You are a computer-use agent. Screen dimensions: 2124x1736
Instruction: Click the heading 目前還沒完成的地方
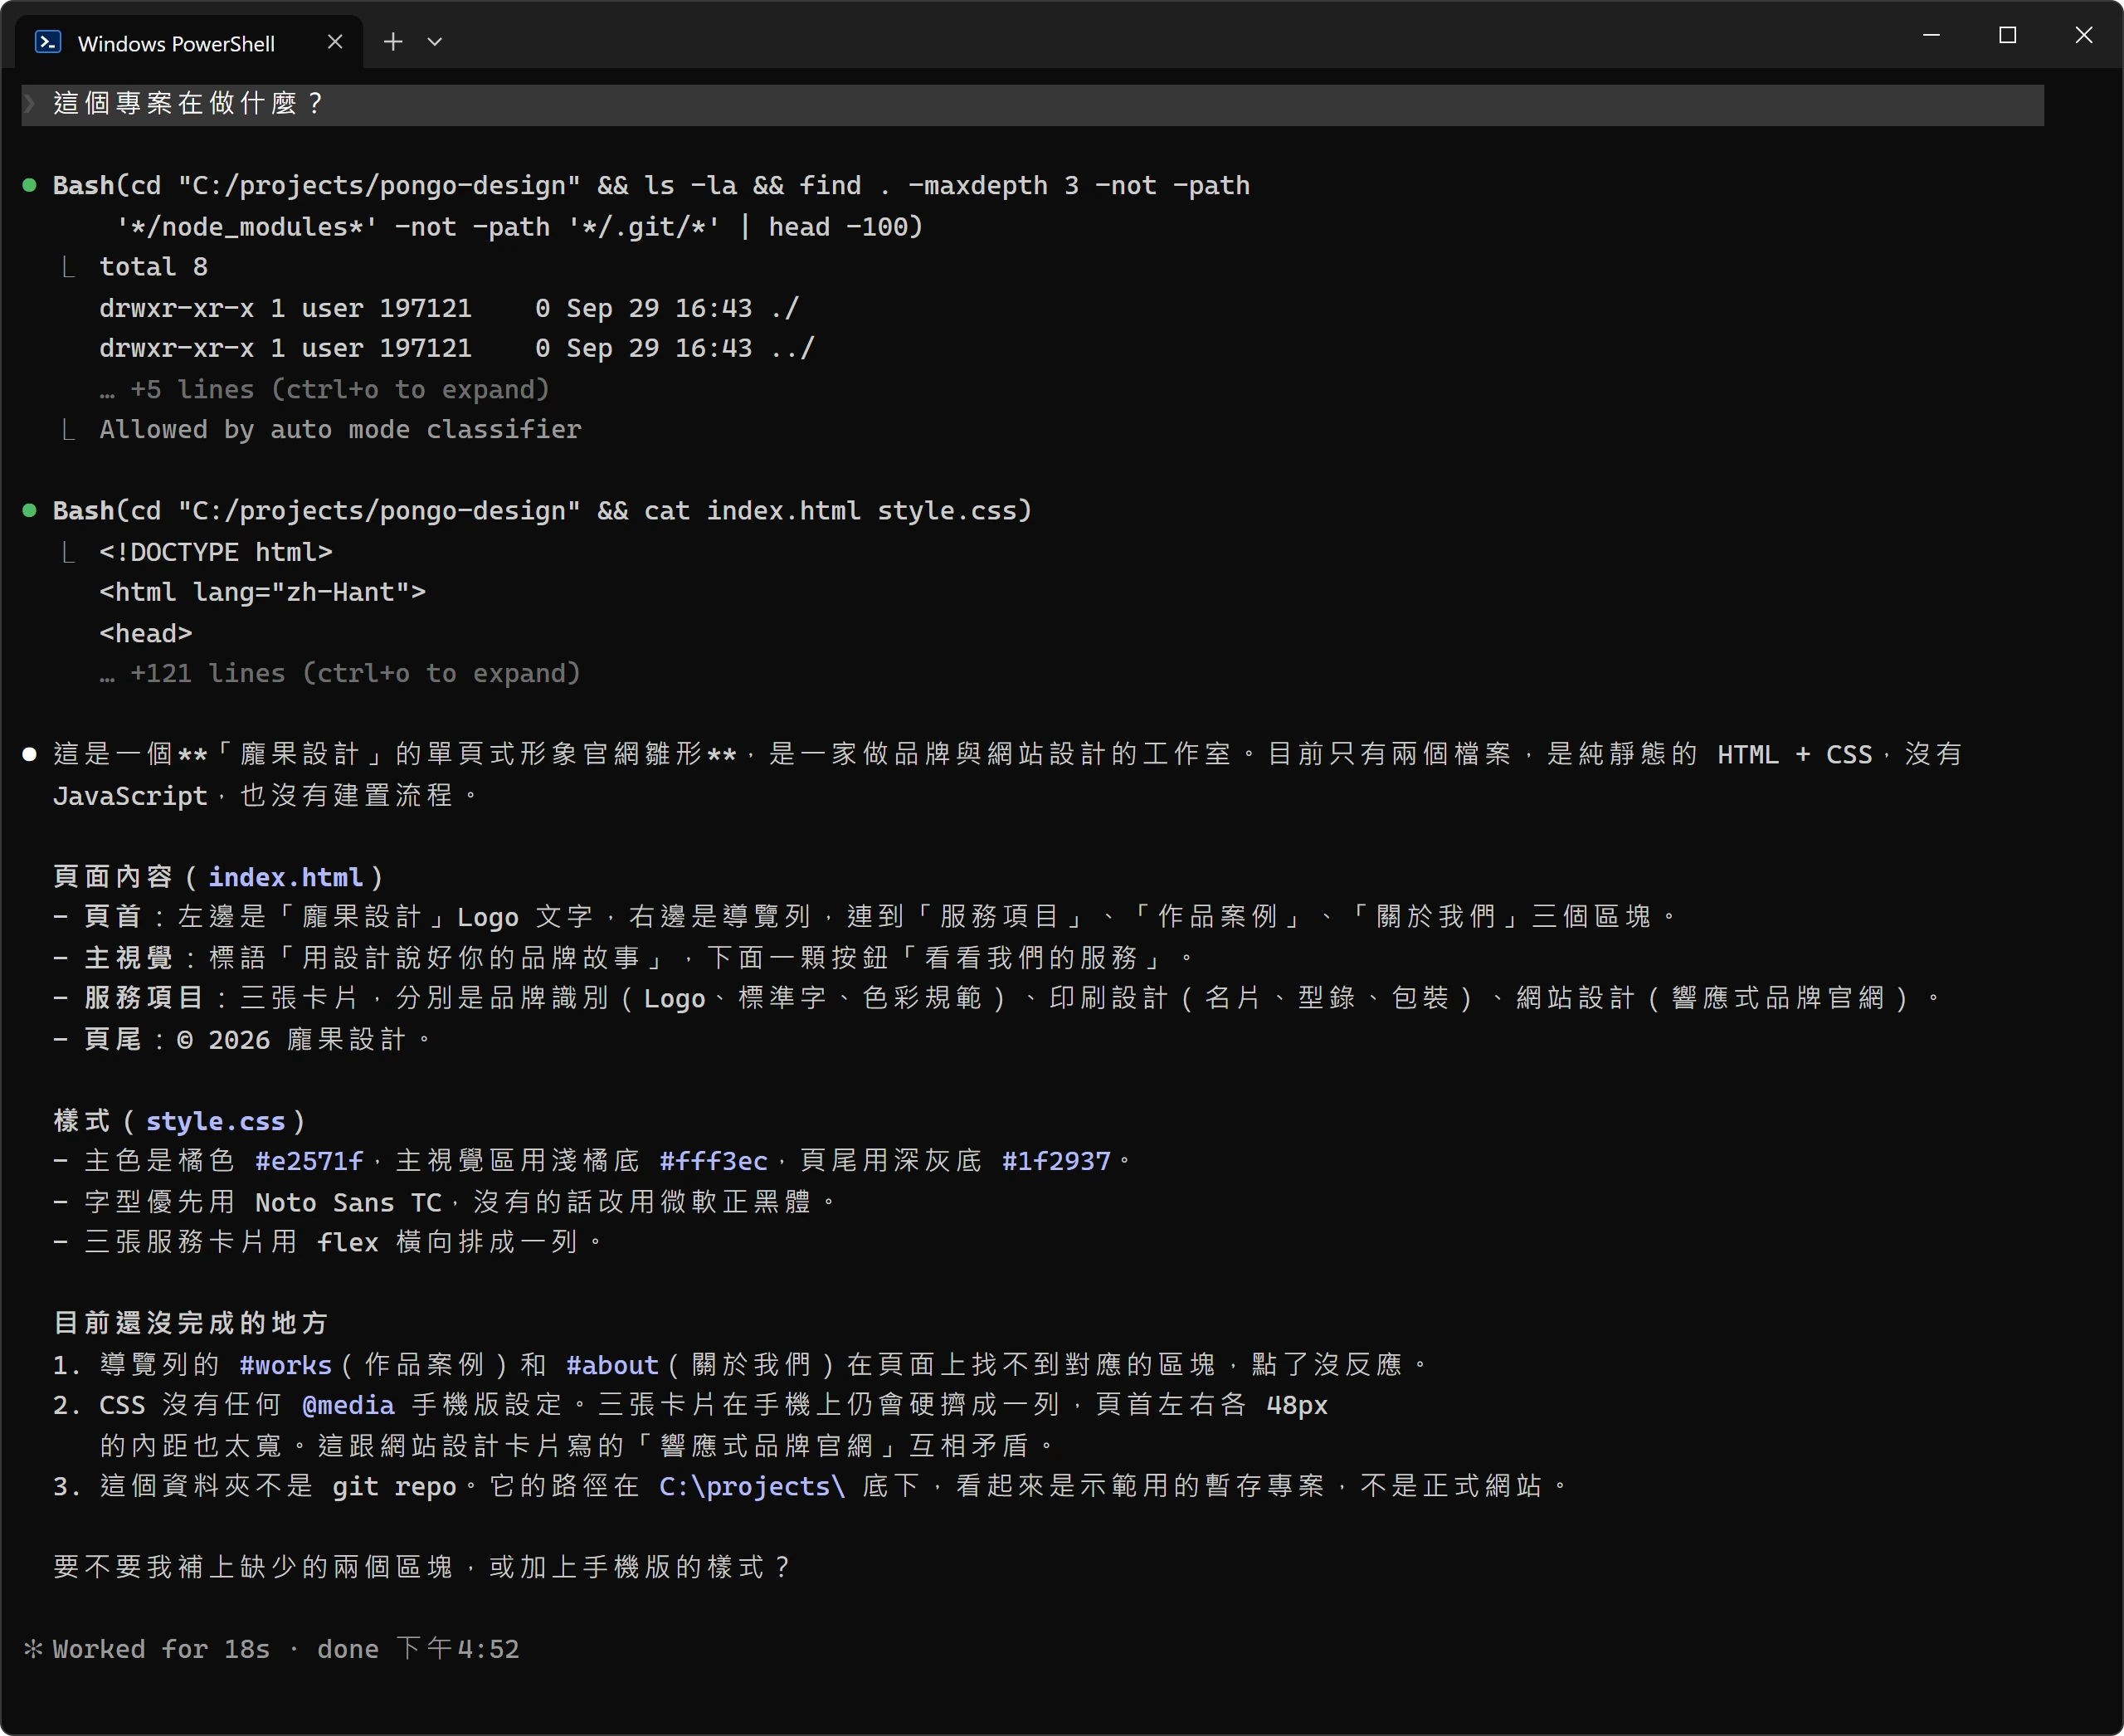point(191,1324)
